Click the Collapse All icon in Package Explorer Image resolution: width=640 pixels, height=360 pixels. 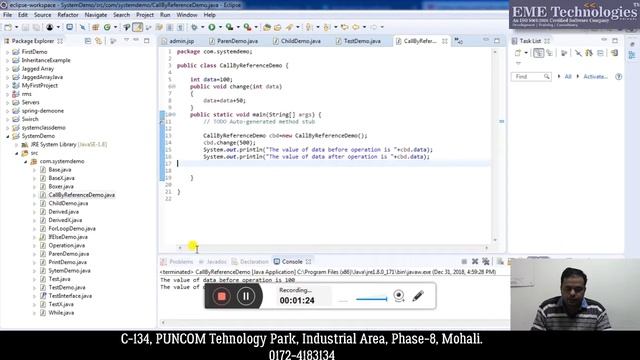tap(88, 41)
